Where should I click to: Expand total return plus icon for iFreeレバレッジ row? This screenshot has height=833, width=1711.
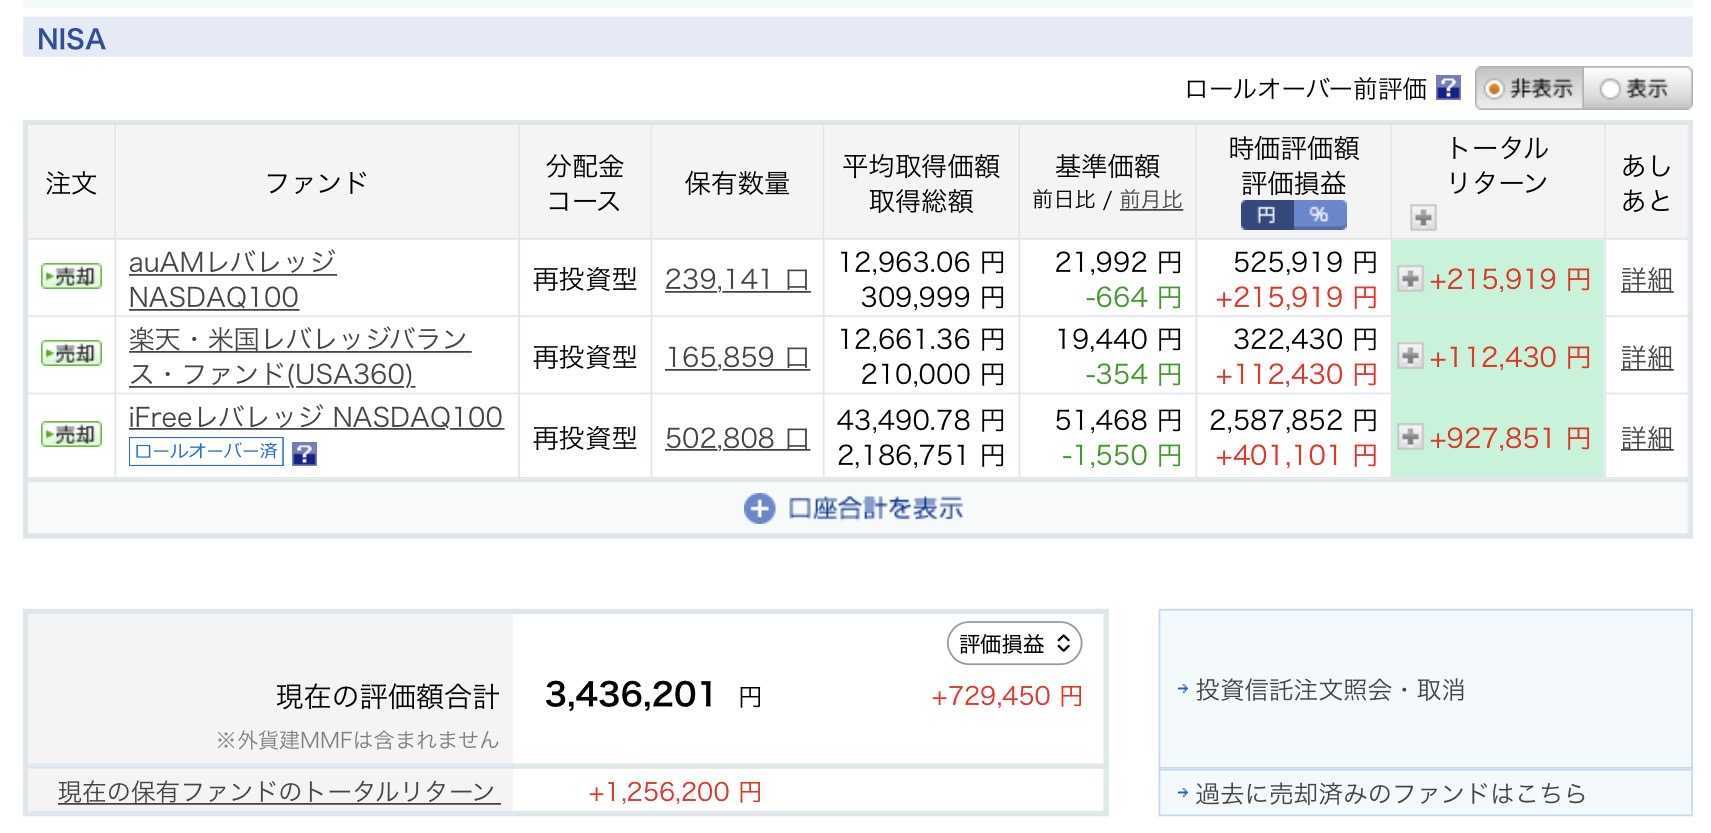click(1409, 437)
